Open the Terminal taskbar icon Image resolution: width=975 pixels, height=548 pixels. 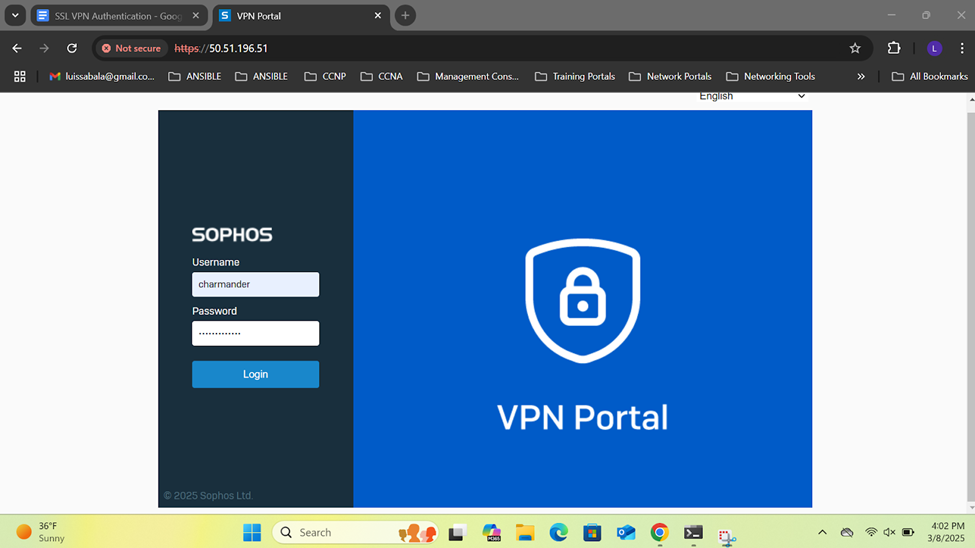(693, 532)
